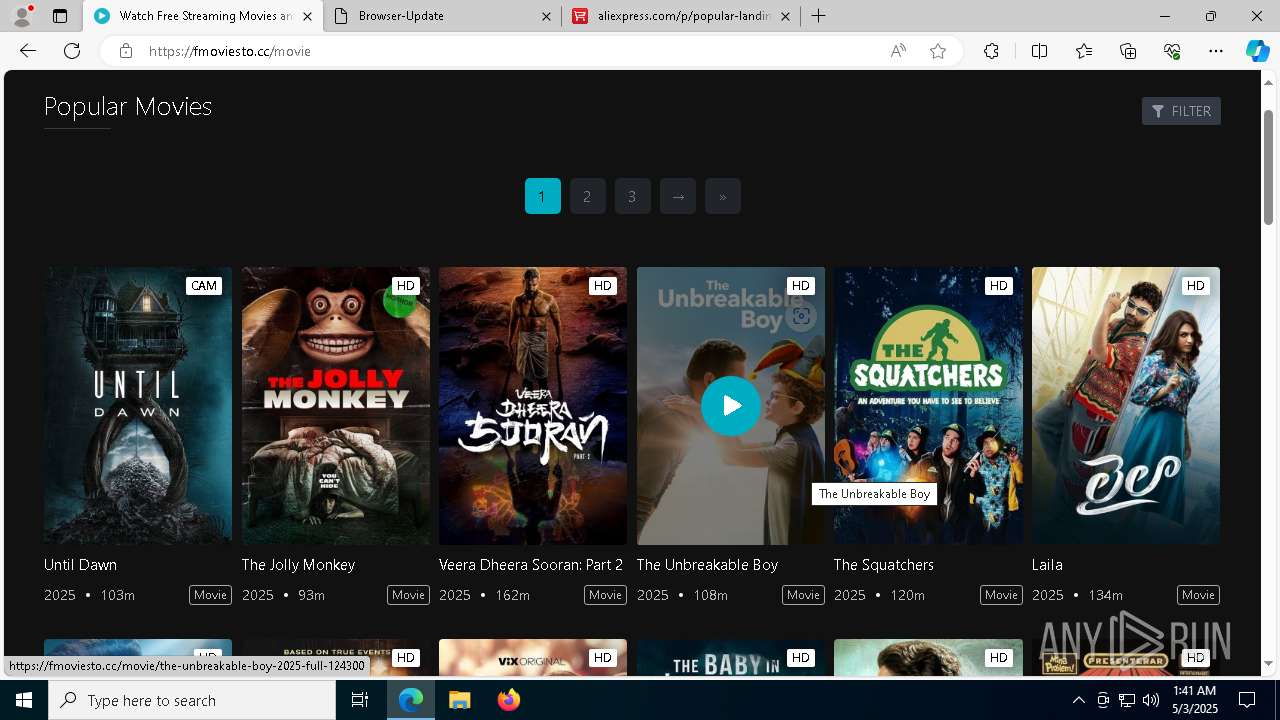Open Veera Dheera Sooran poster
1280x720 pixels.
[x=533, y=405]
